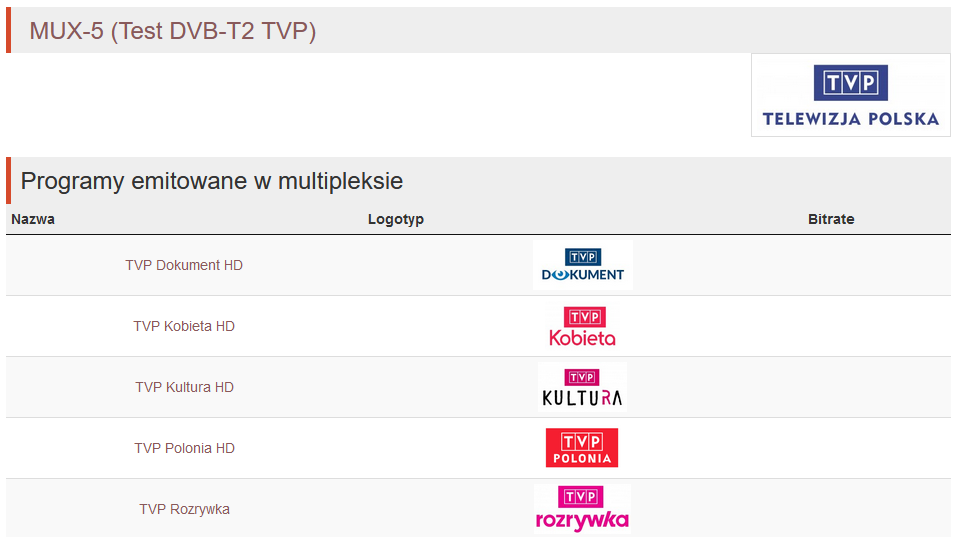This screenshot has width=960, height=537.
Task: Select the TVP Kultura logo image
Action: 582,387
